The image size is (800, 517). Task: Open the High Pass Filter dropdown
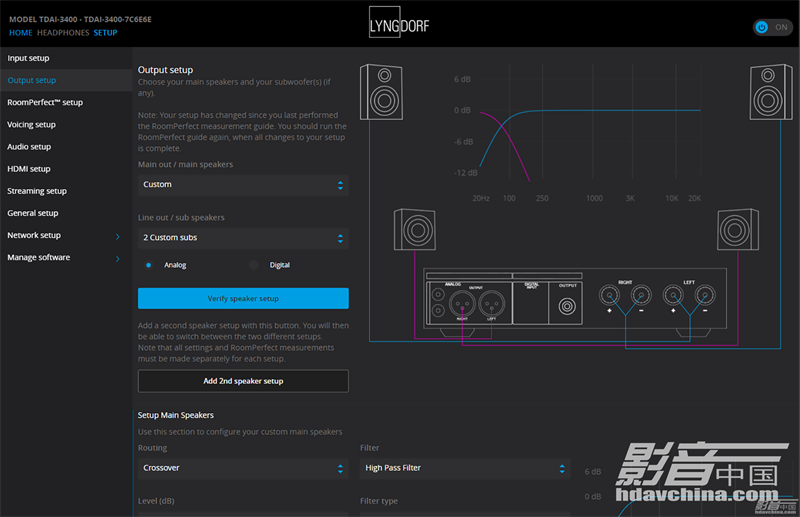click(465, 469)
